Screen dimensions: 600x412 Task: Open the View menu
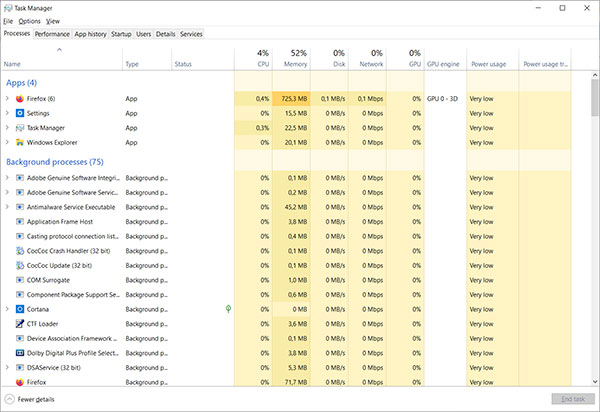pos(53,21)
